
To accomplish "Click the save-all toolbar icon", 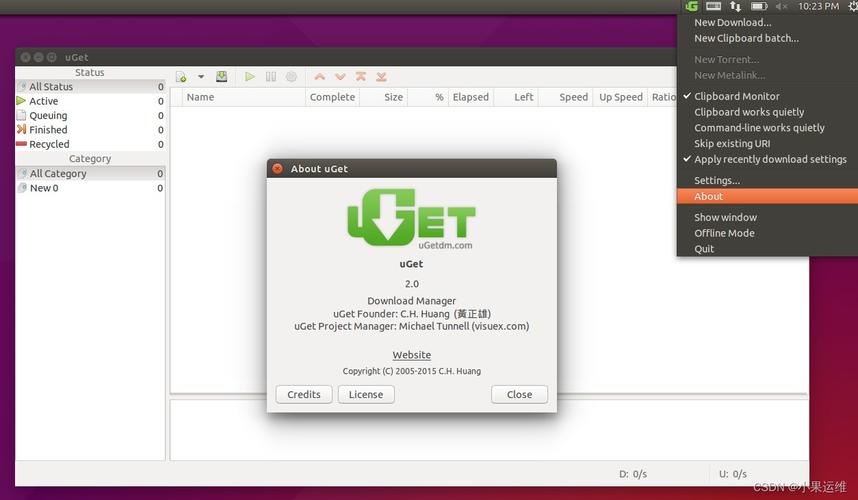I will coord(222,77).
